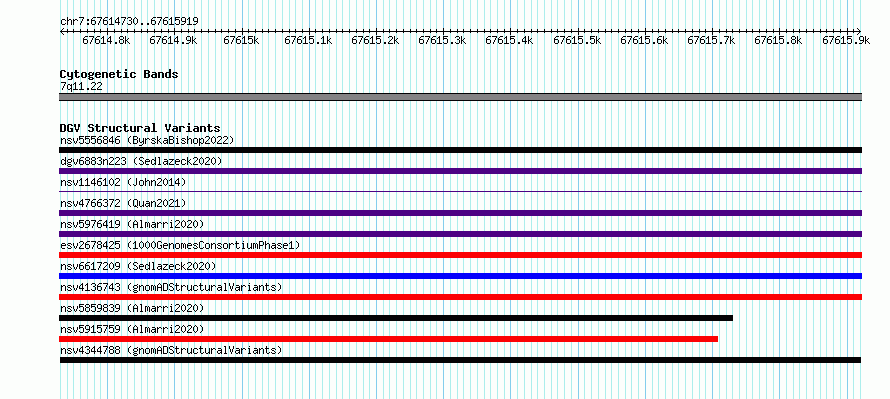This screenshot has height=399, width=890.
Task: Click the 67614.8k ruler tick label
Action: tap(106, 40)
